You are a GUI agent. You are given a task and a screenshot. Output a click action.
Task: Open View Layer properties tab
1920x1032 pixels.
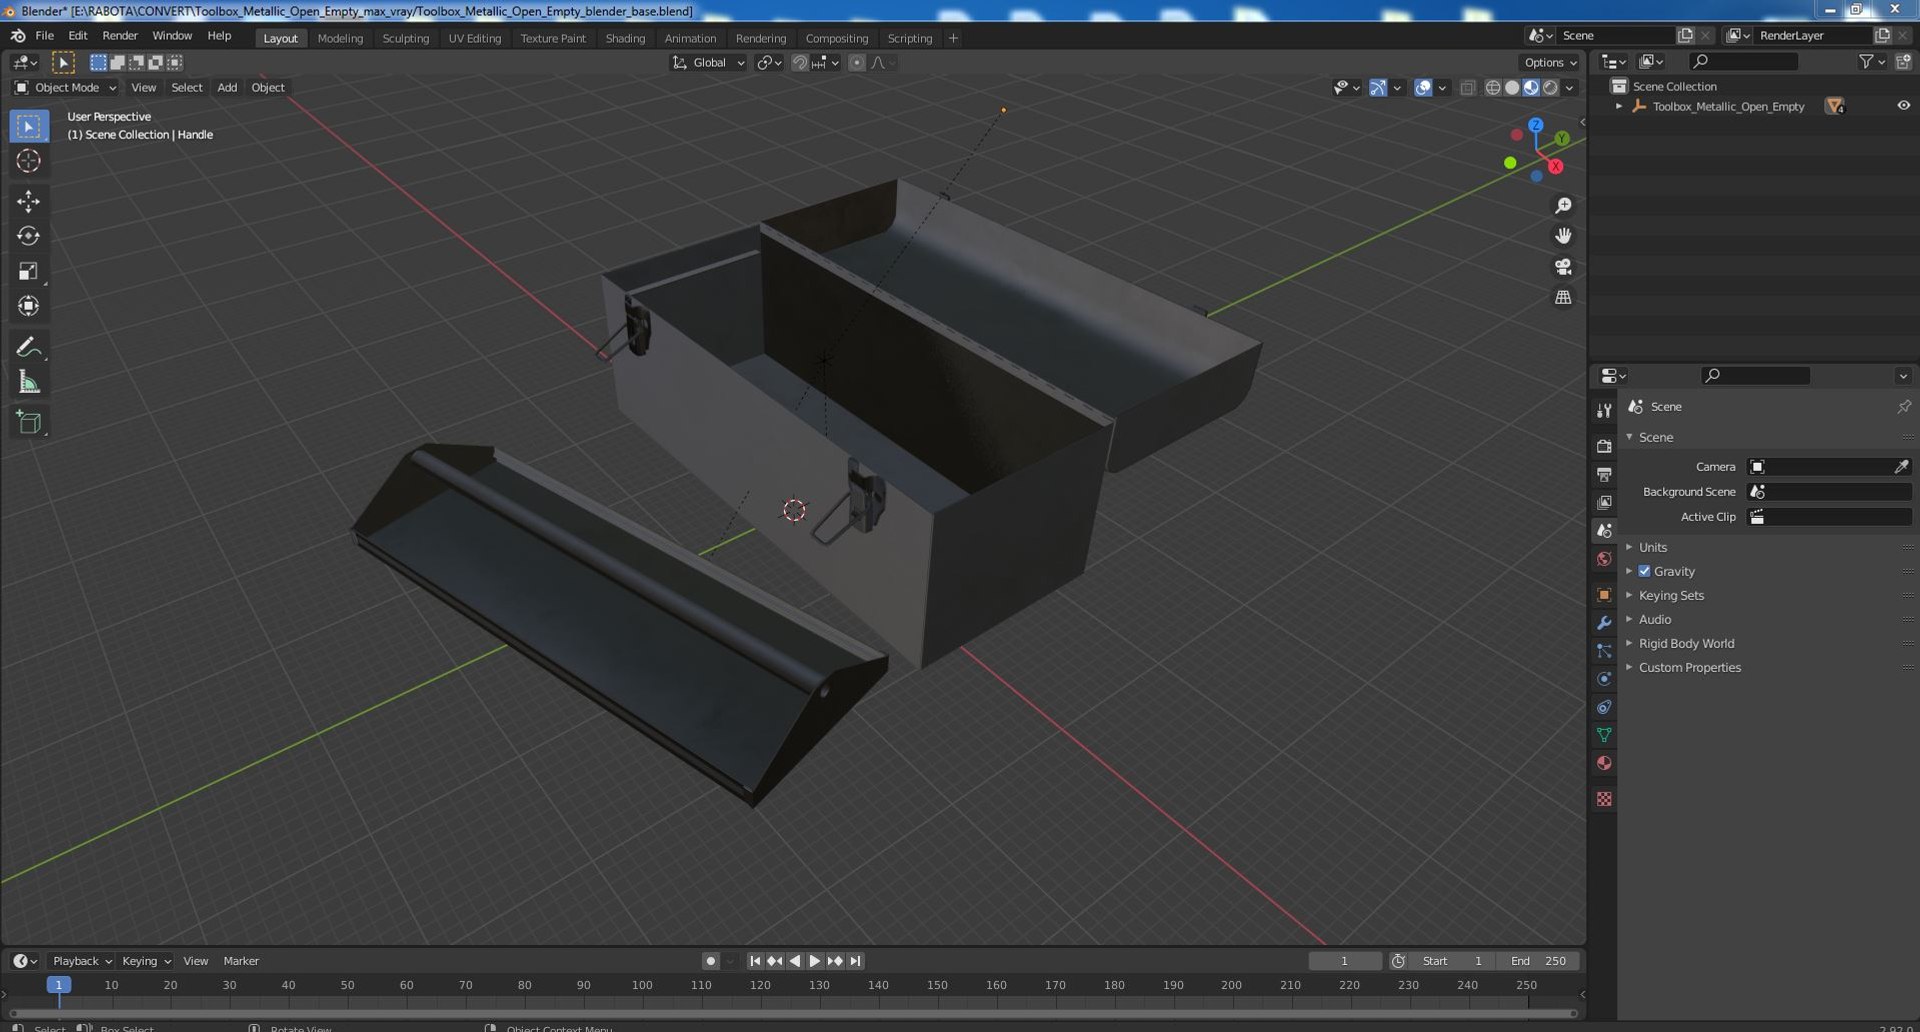coord(1604,502)
